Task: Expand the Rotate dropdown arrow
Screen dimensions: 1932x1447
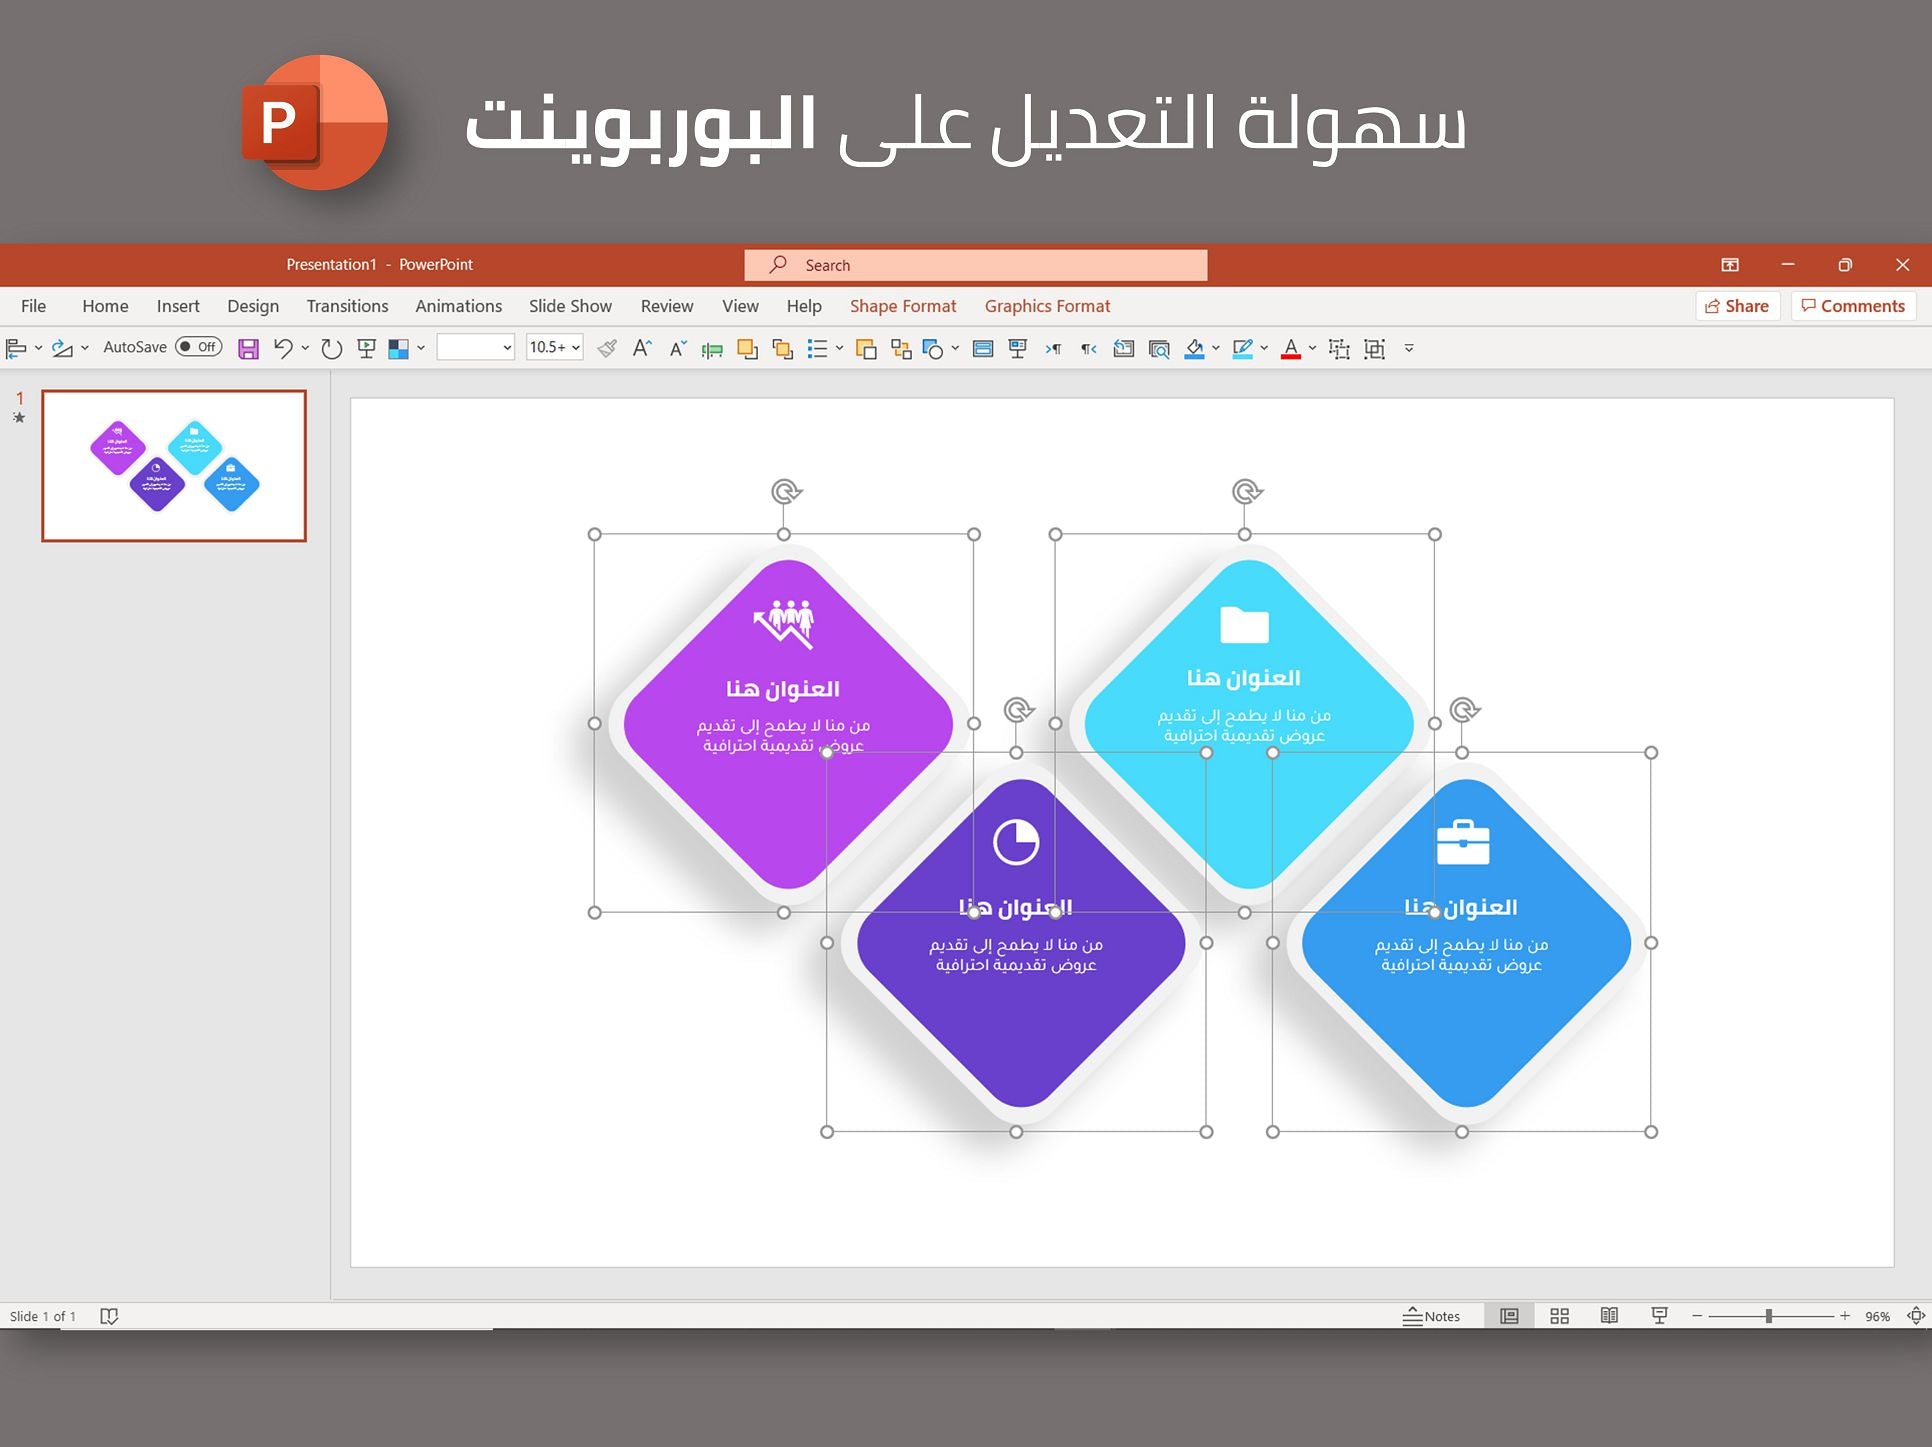Action: tap(85, 348)
